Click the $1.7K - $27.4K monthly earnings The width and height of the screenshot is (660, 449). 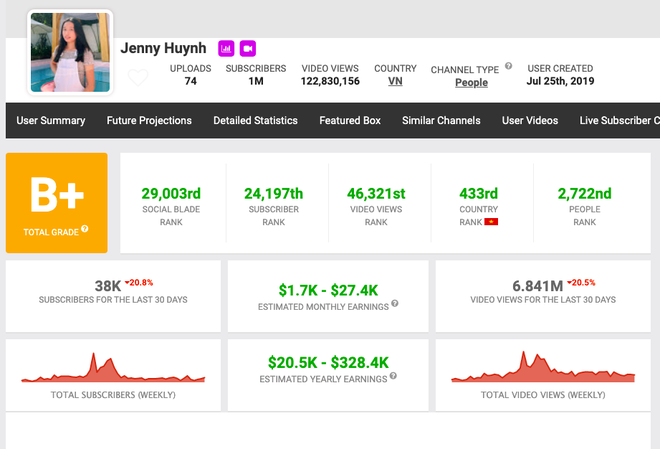coord(328,290)
